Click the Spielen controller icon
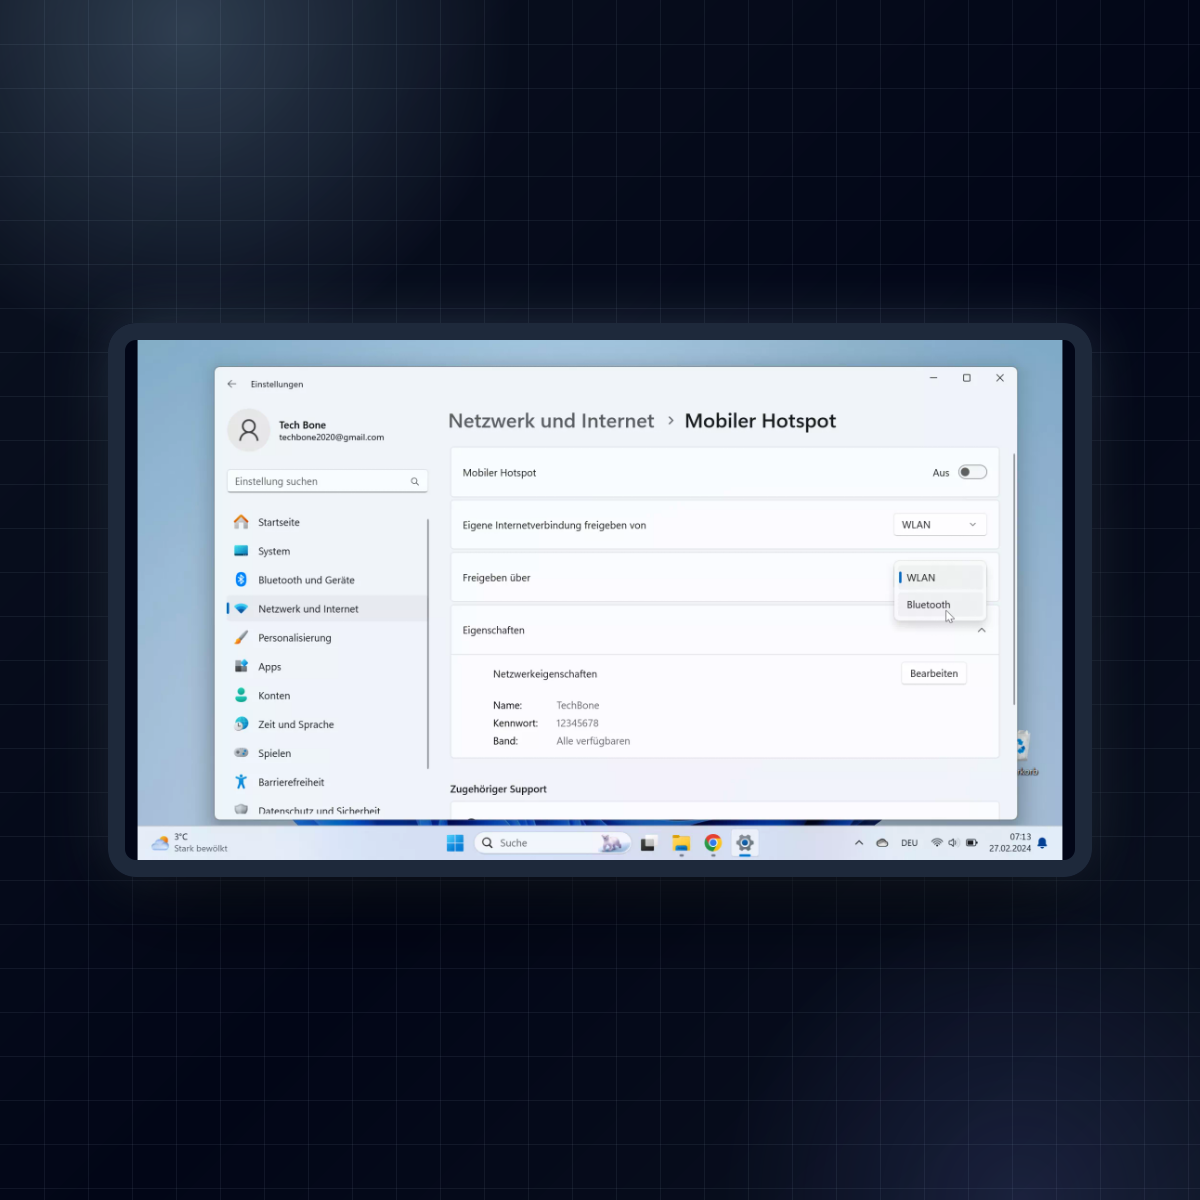 [241, 753]
